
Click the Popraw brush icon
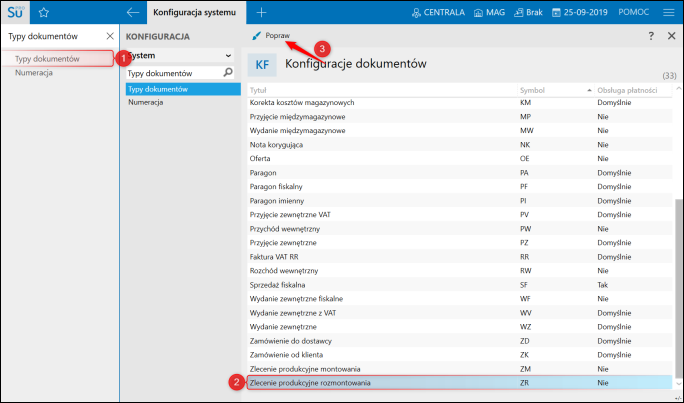point(256,36)
